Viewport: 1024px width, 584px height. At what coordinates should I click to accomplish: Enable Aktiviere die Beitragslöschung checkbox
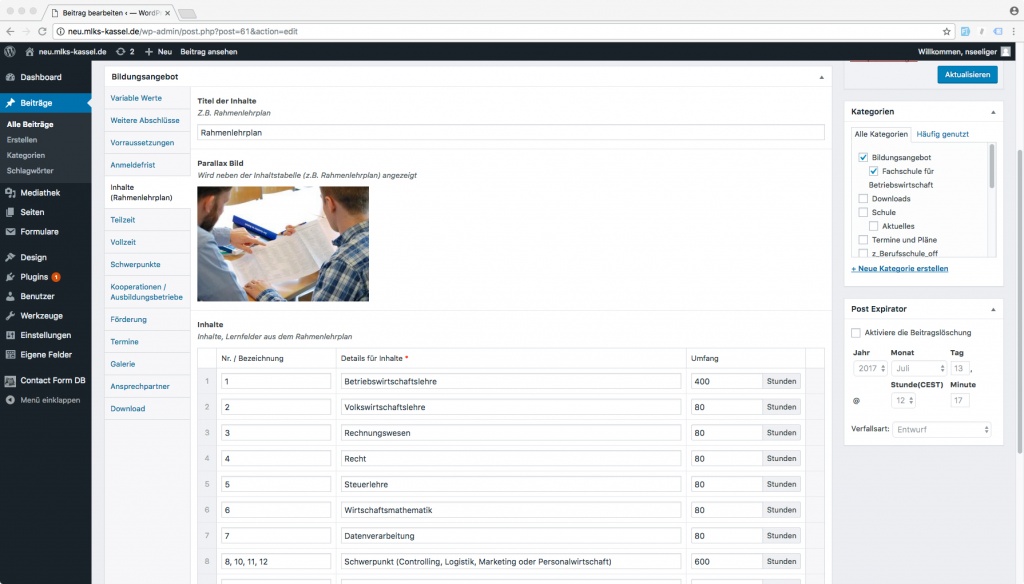[x=856, y=333]
